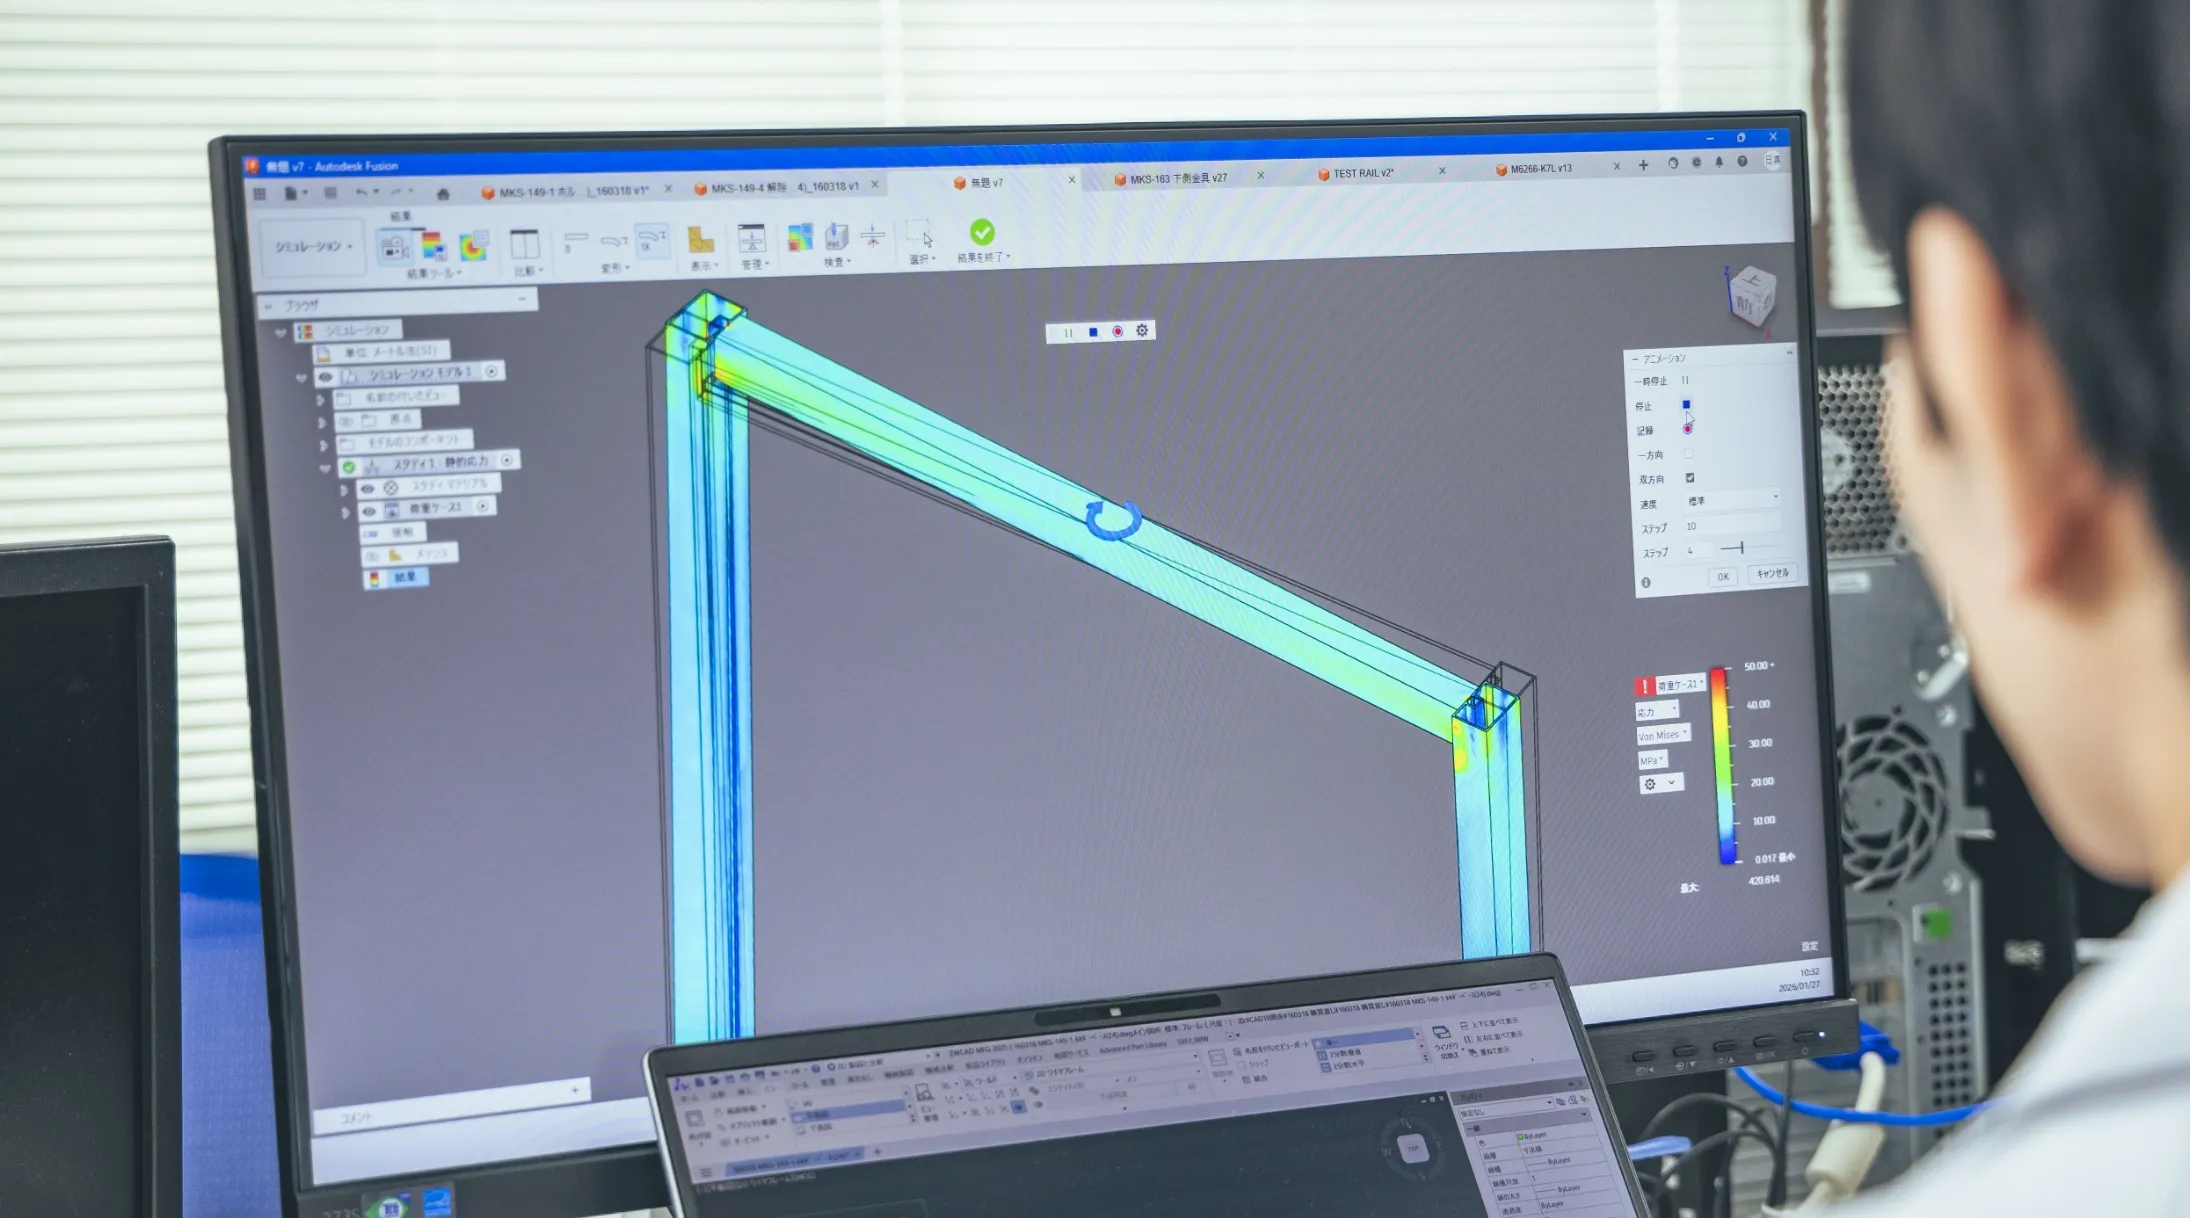Click the 表示 (Display) panel icon

pyautogui.click(x=700, y=237)
